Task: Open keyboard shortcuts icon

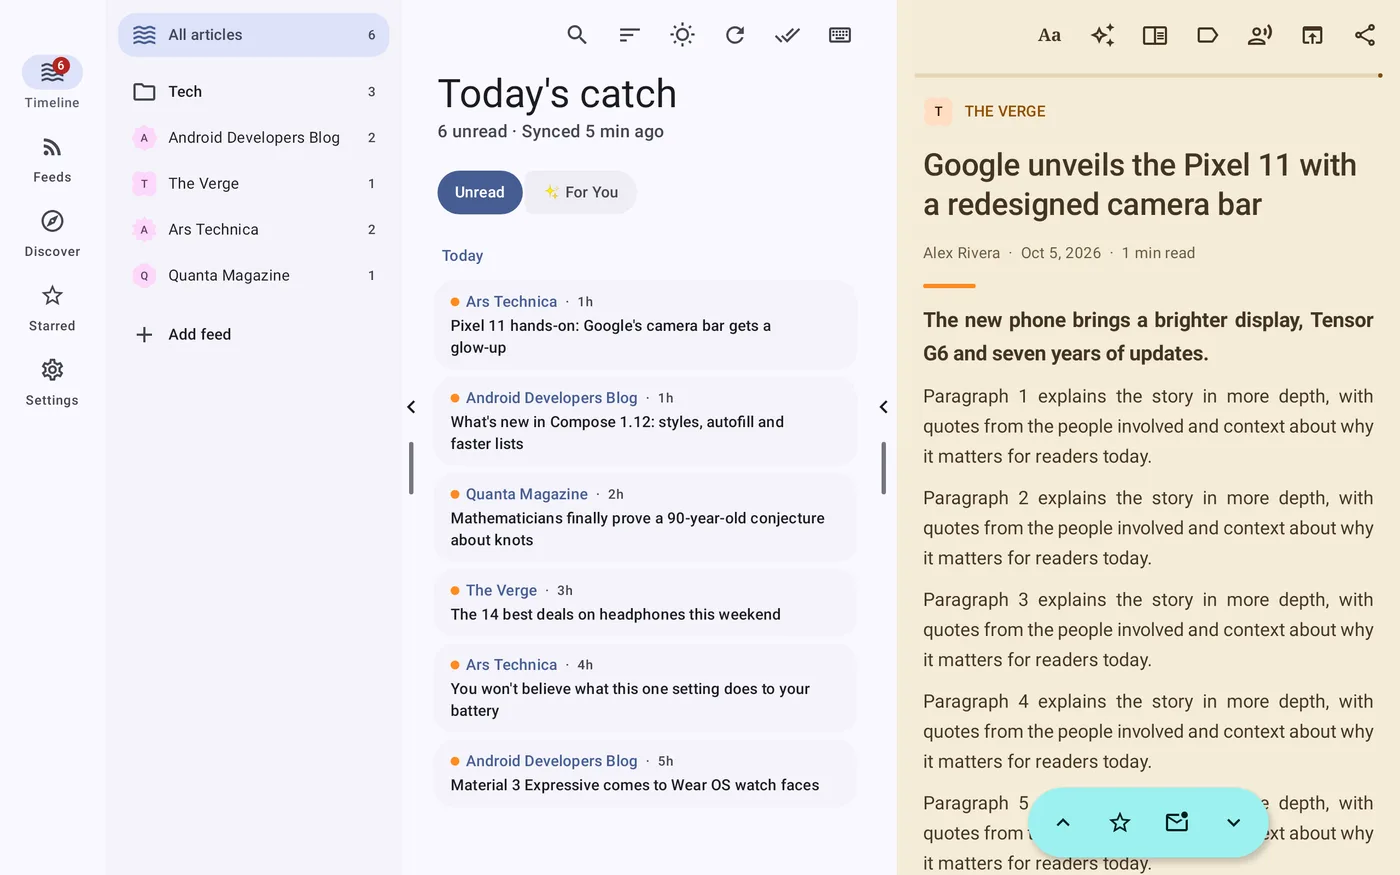Action: tap(840, 35)
